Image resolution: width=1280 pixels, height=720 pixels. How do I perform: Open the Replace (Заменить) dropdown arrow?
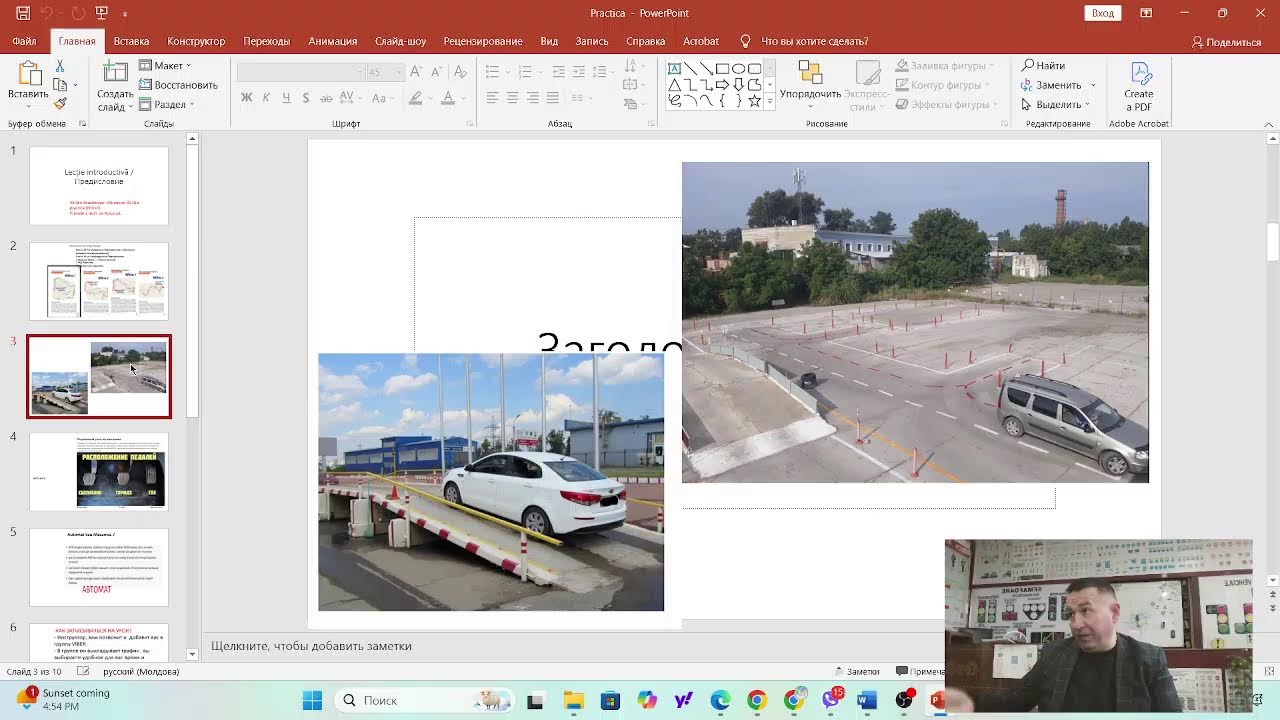click(1093, 85)
